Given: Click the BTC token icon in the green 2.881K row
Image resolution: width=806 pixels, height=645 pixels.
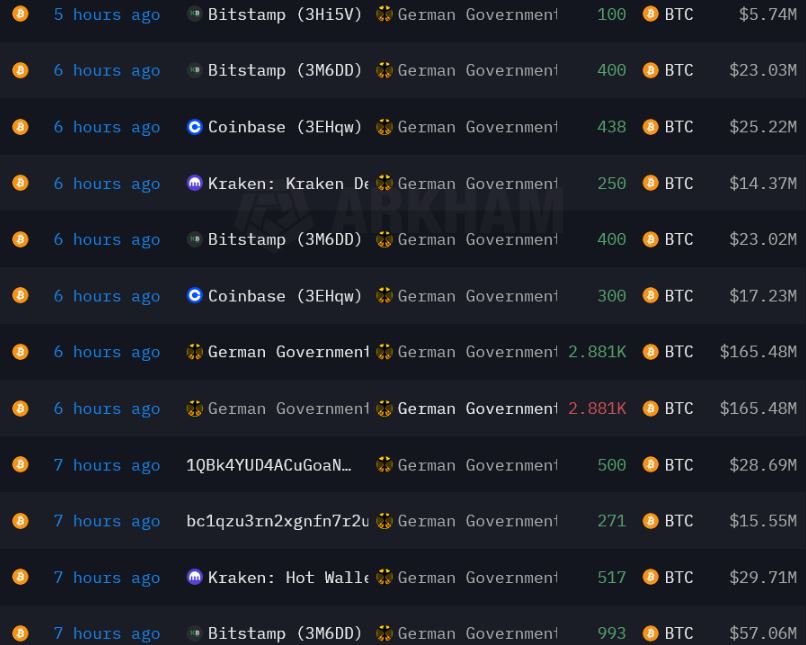Looking at the screenshot, I should 650,352.
